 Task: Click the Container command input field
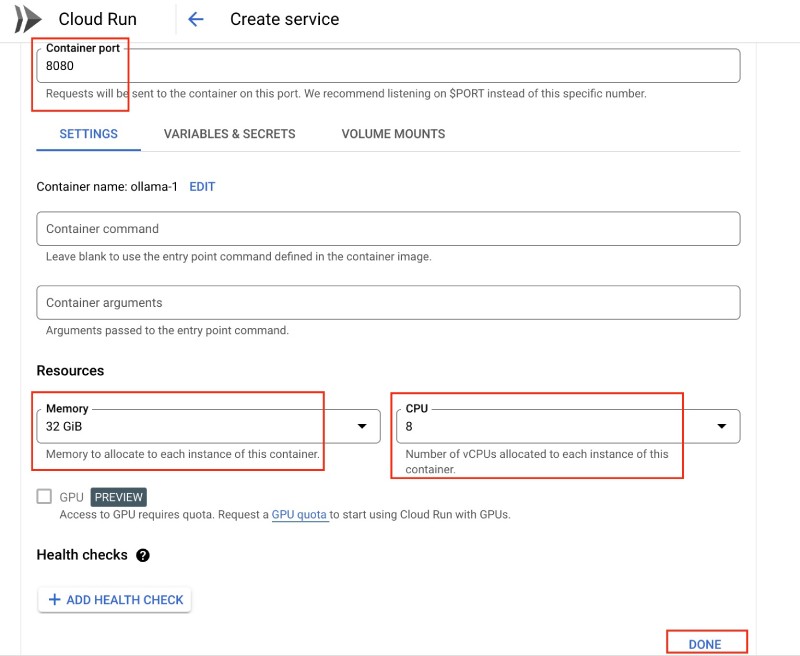pos(388,228)
